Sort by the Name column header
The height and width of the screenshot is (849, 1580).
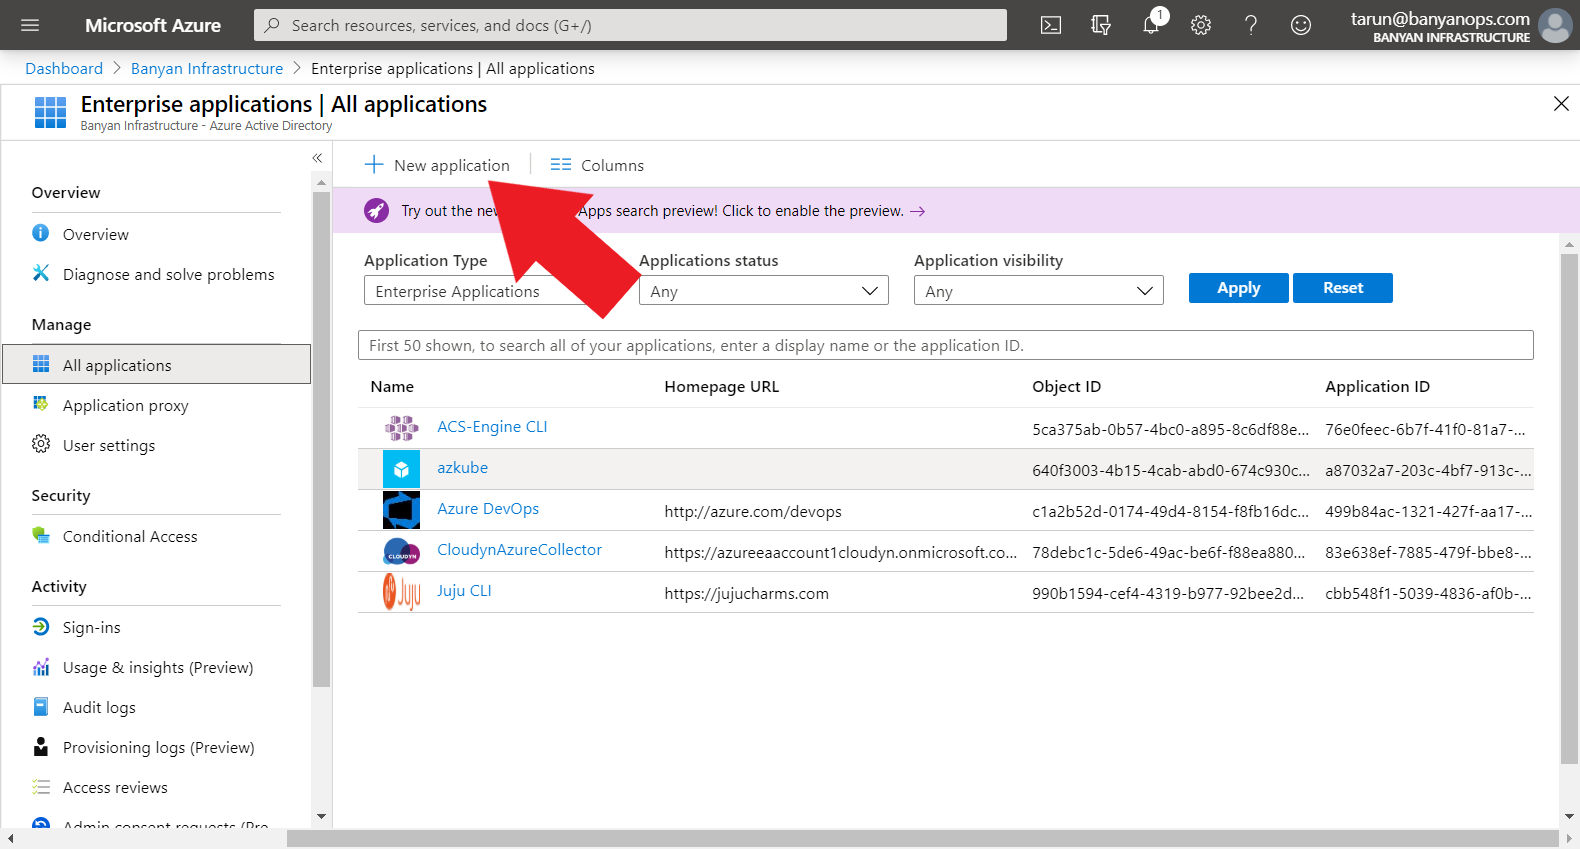392,386
